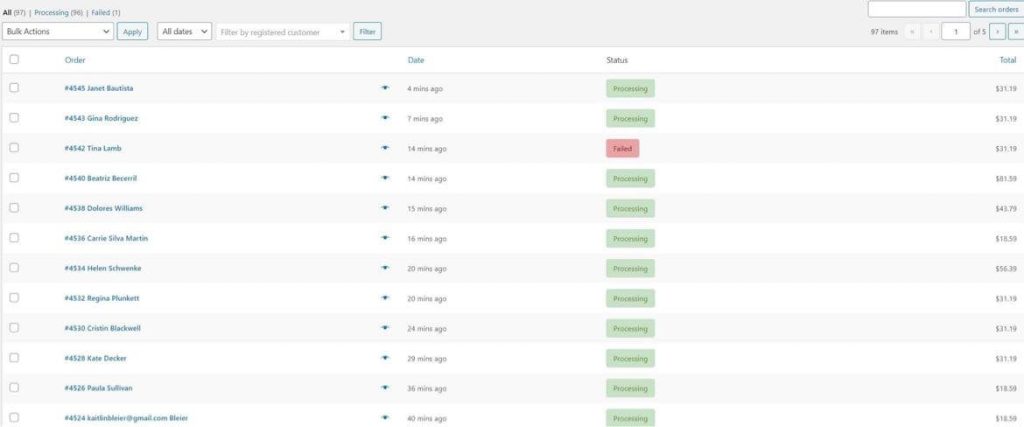1024x427 pixels.
Task: Check the Helen Schwenke order checkbox
Action: (x=14, y=268)
